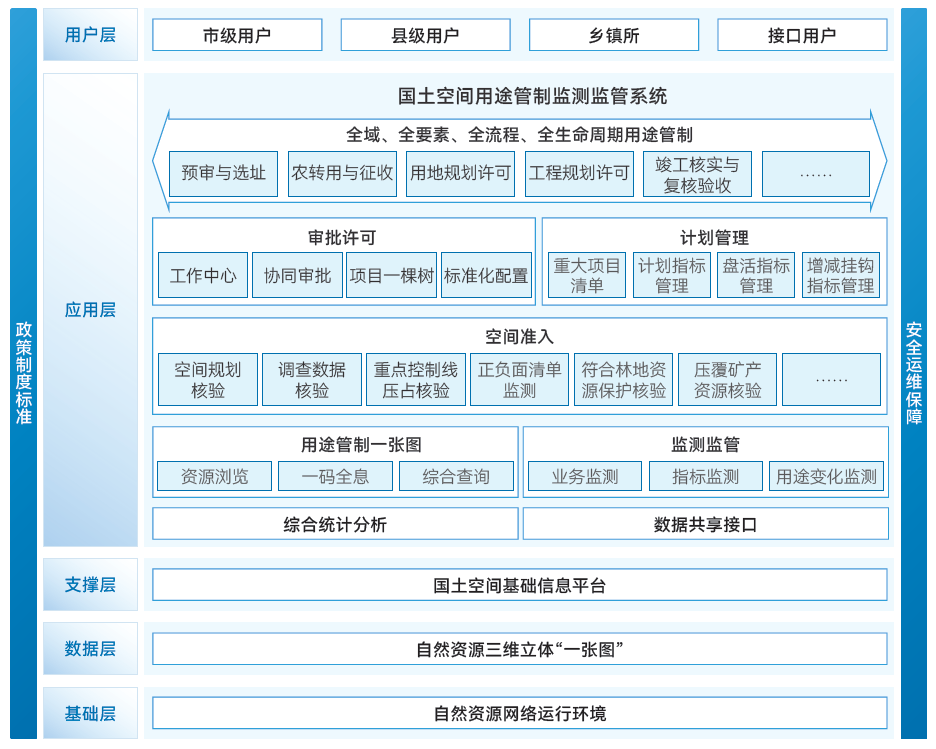Select the 用地规划许可 module
The width and height of the screenshot is (936, 749).
click(x=460, y=174)
